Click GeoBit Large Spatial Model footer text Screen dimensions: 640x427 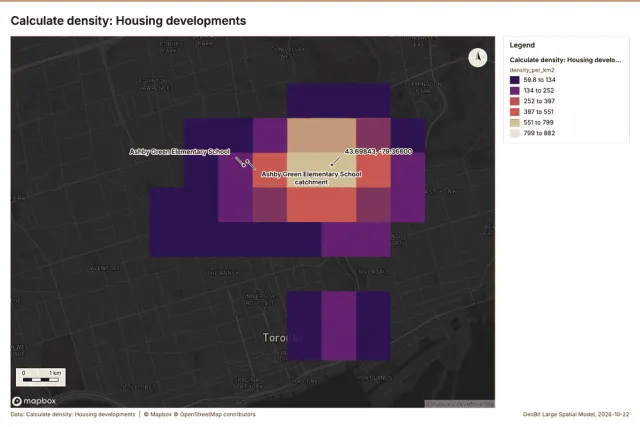tap(576, 414)
